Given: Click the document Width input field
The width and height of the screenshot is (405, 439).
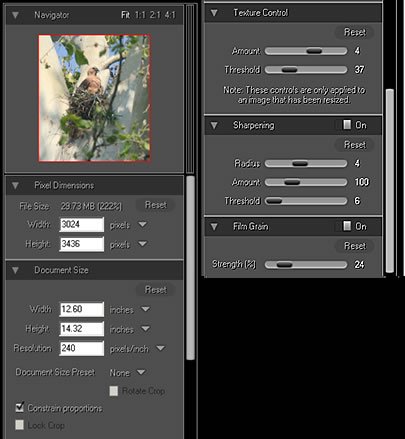Looking at the screenshot, I should click(x=82, y=309).
